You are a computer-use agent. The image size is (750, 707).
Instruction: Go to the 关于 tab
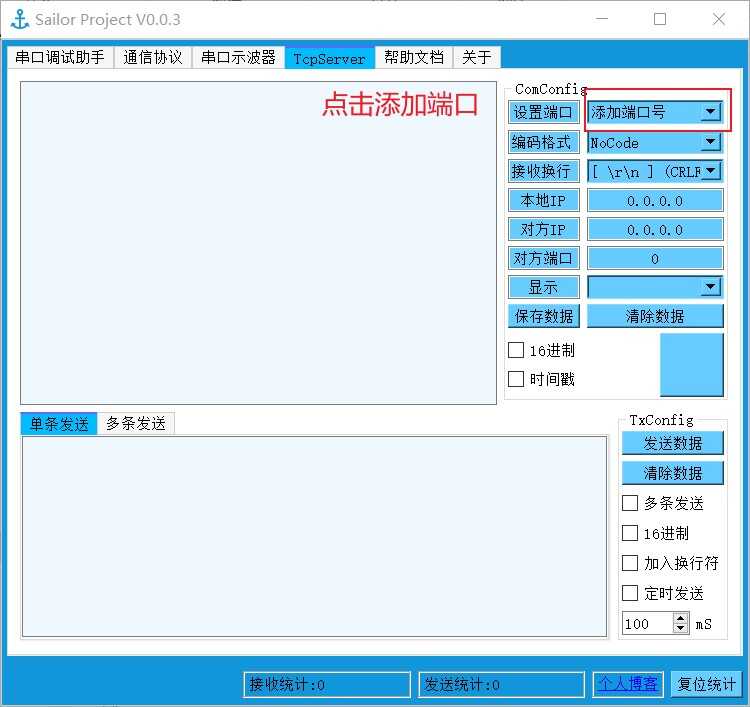pyautogui.click(x=477, y=57)
